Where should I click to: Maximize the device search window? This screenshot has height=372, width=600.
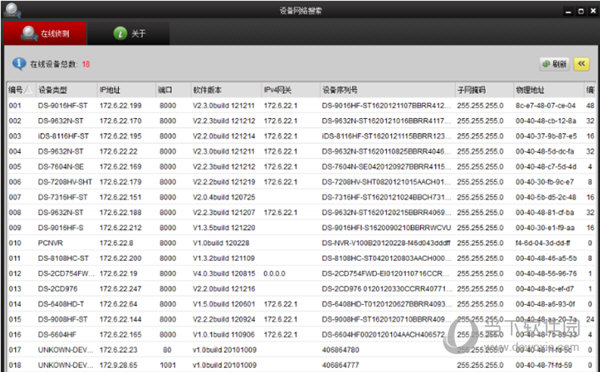tap(581, 11)
